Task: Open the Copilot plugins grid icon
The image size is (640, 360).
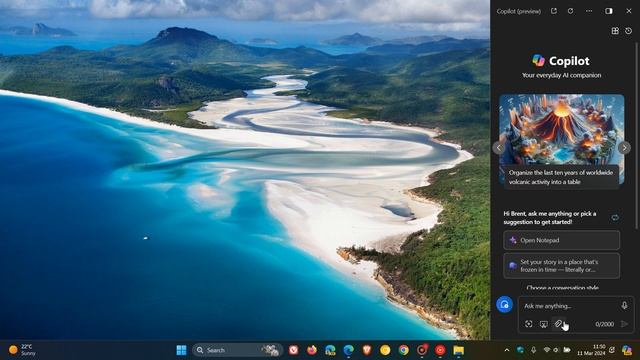Action: (x=615, y=31)
